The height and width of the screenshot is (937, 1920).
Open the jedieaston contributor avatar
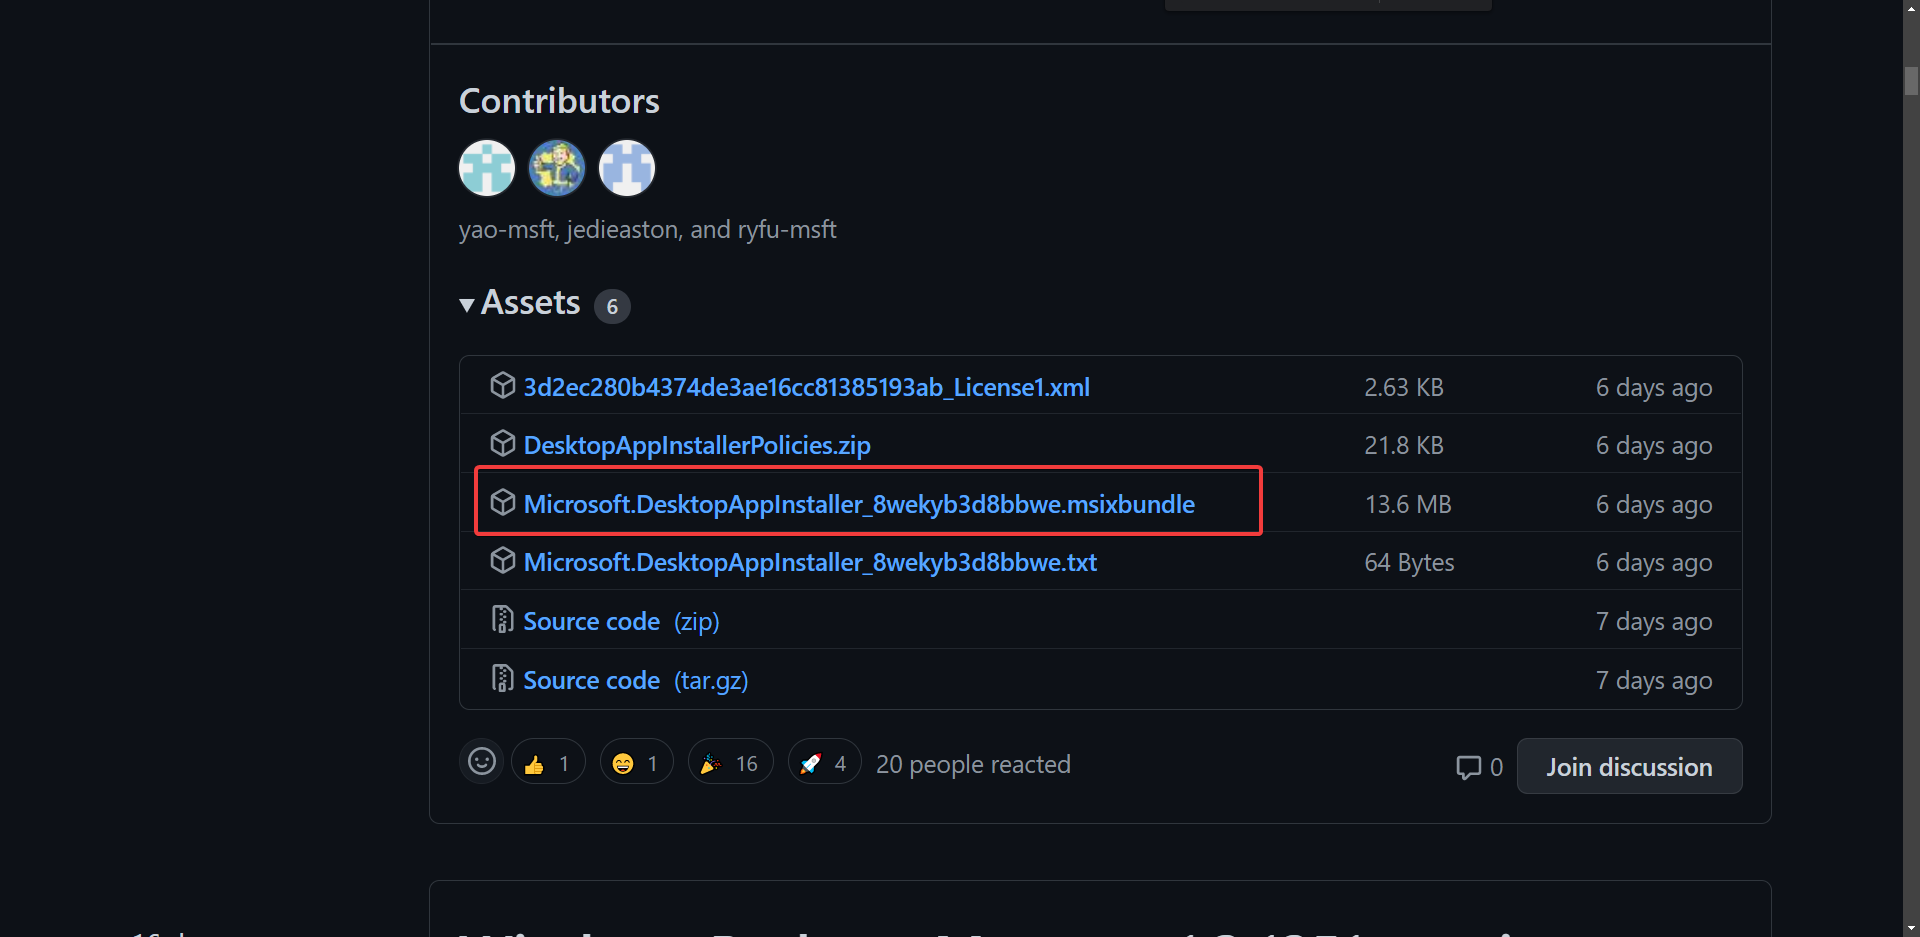click(557, 168)
